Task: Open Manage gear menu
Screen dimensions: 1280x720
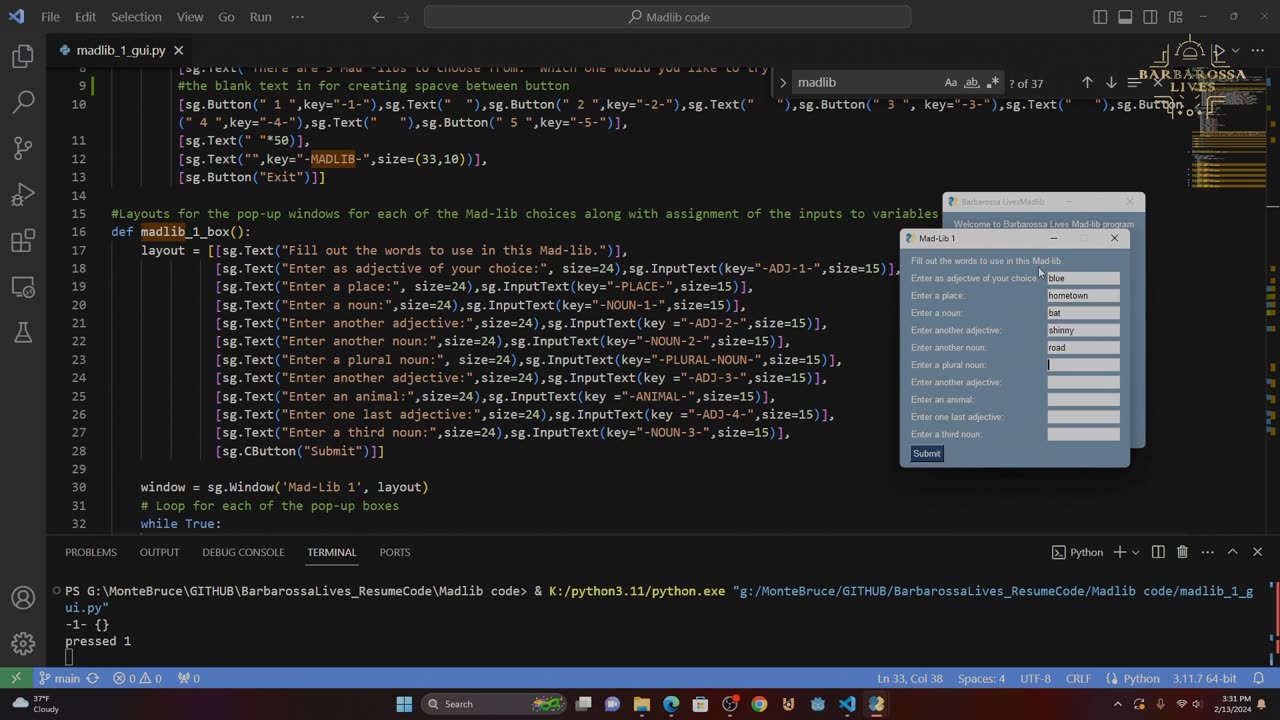Action: pos(23,644)
